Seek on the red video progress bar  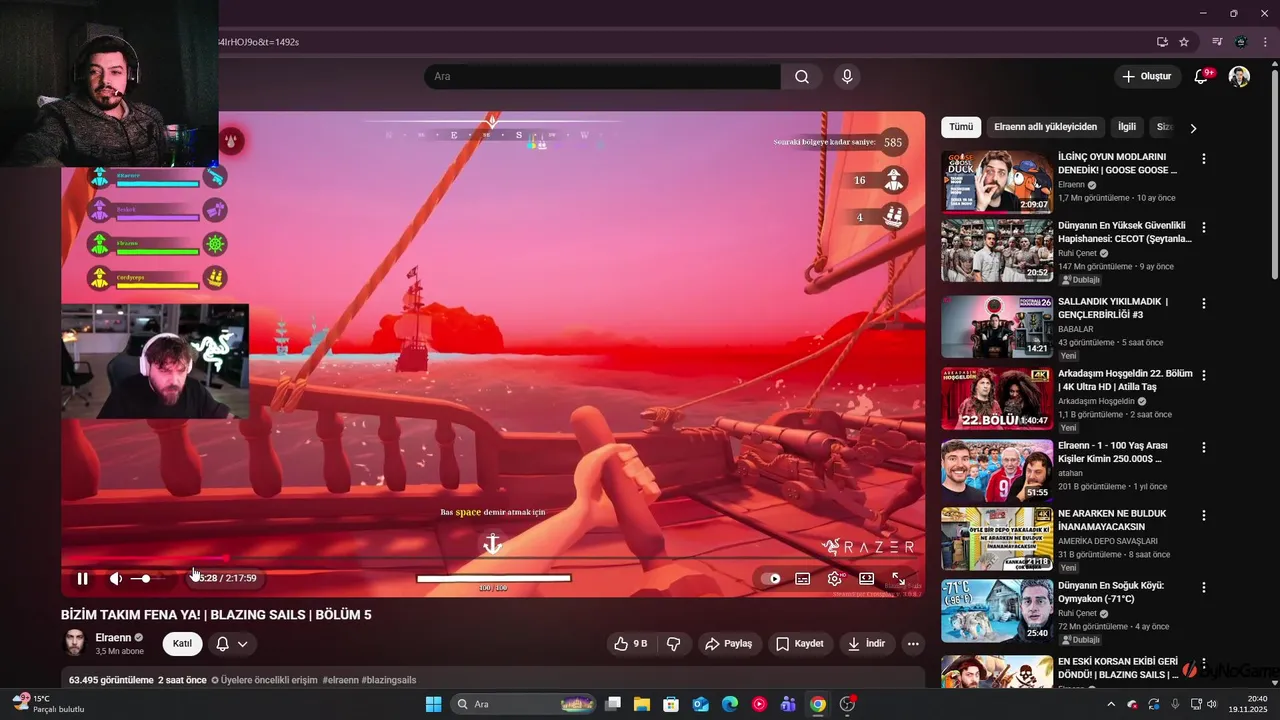coord(493,558)
